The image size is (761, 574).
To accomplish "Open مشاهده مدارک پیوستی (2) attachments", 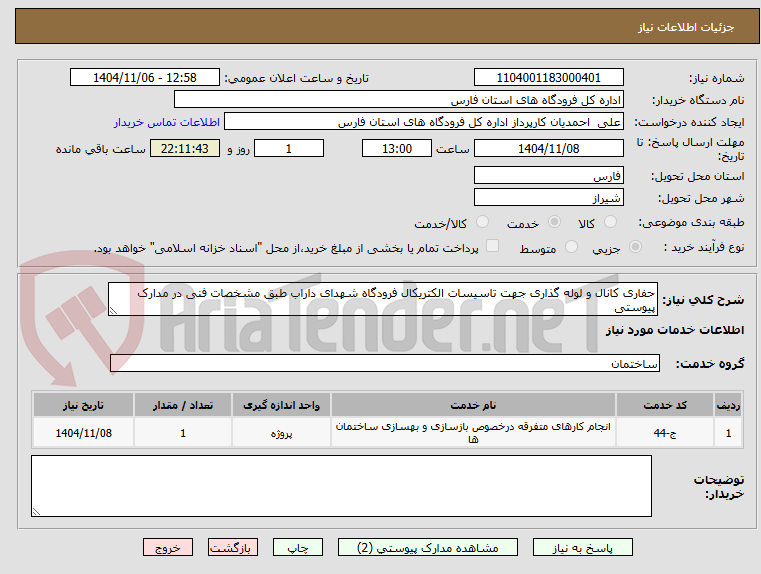I will tap(428, 547).
